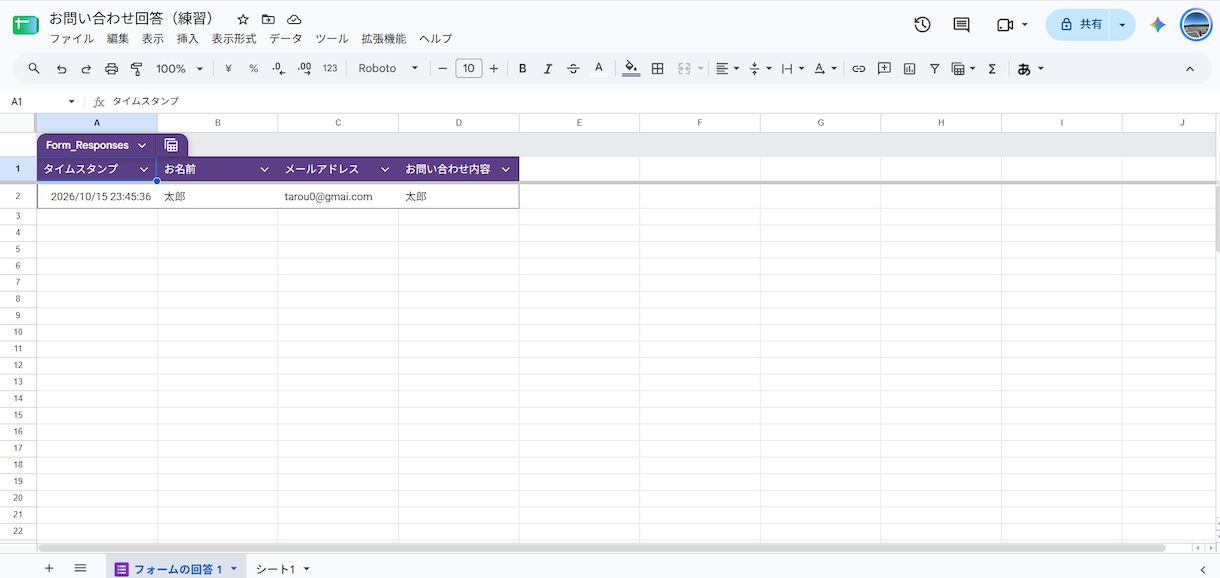Image resolution: width=1220 pixels, height=578 pixels.
Task: Open the Roboto font dropdown
Action: coord(389,69)
